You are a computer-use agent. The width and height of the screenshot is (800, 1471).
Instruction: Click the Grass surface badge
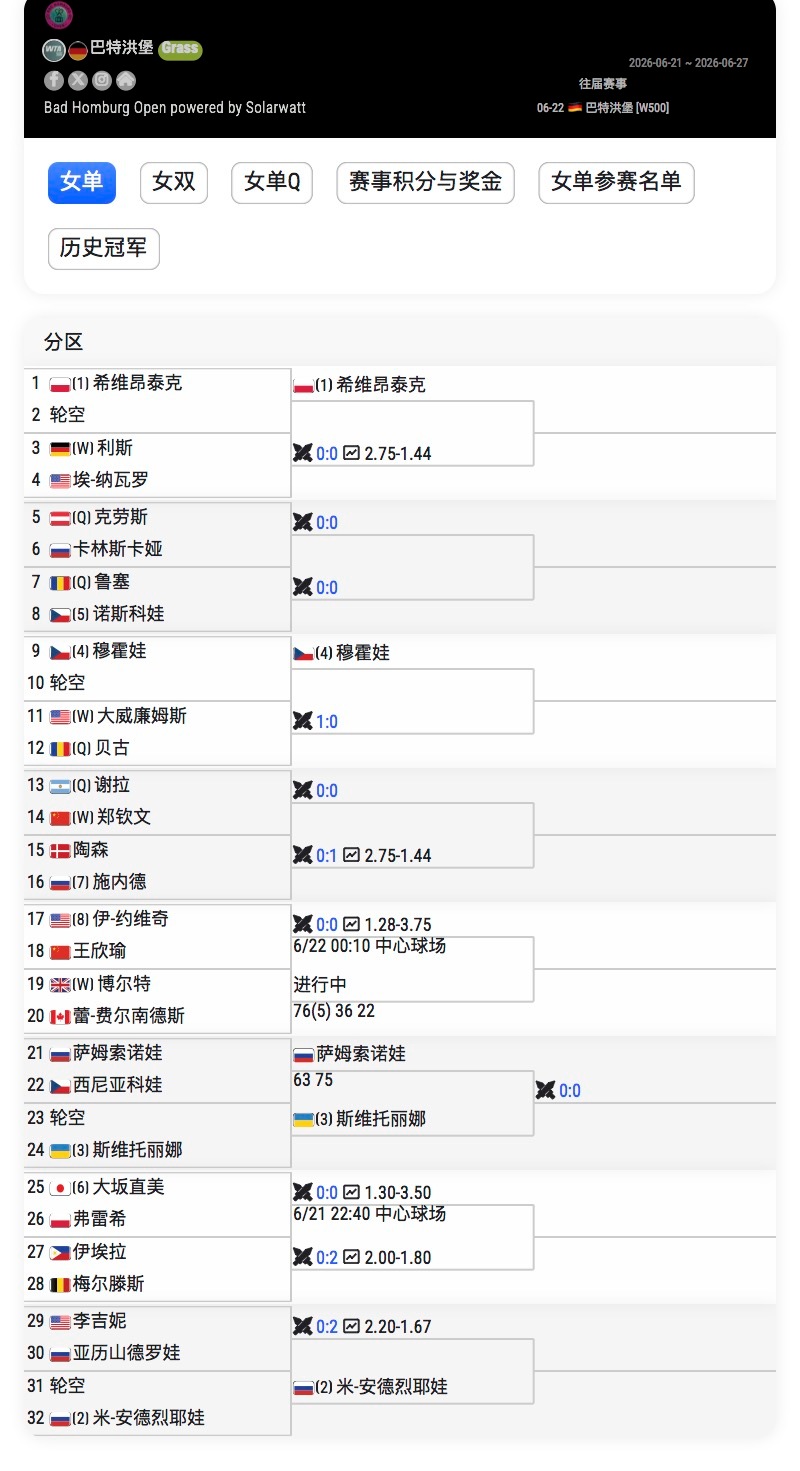coord(180,49)
